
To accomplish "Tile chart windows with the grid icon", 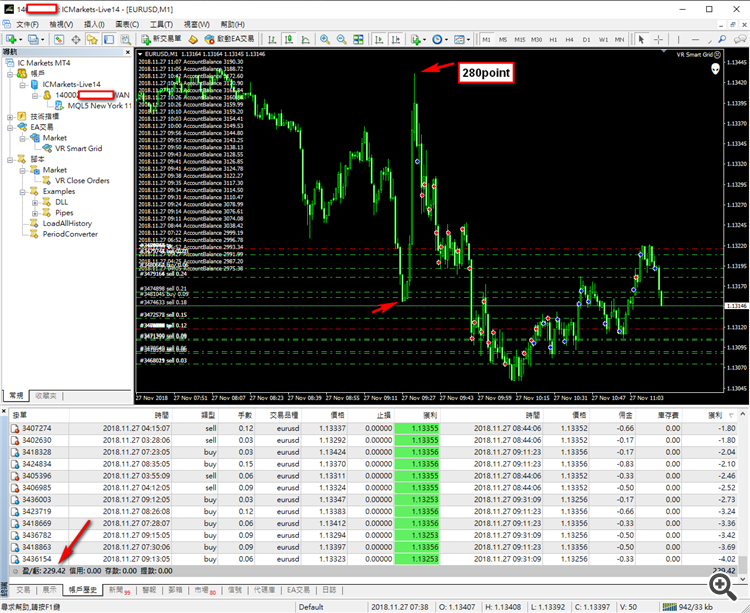I will (358, 39).
